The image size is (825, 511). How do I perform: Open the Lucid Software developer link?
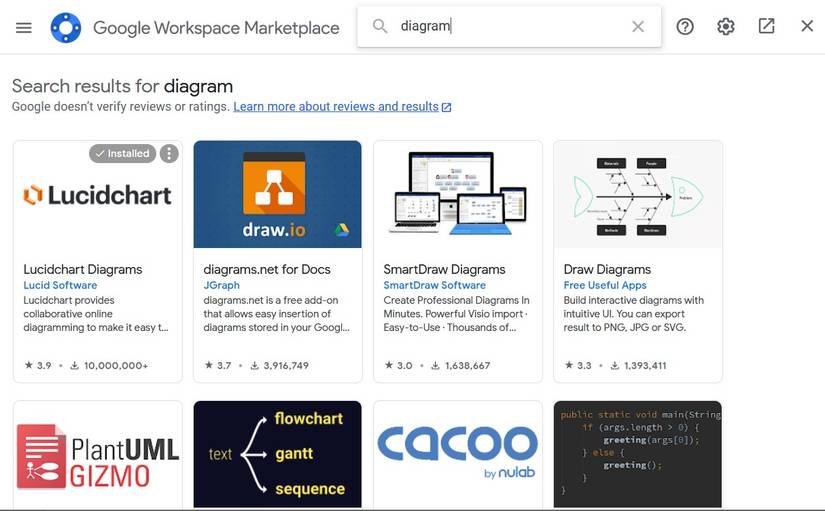tap(60, 285)
